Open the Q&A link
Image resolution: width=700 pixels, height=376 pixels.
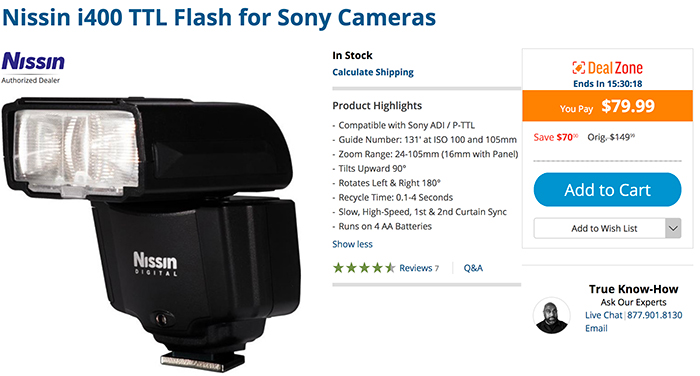(473, 268)
